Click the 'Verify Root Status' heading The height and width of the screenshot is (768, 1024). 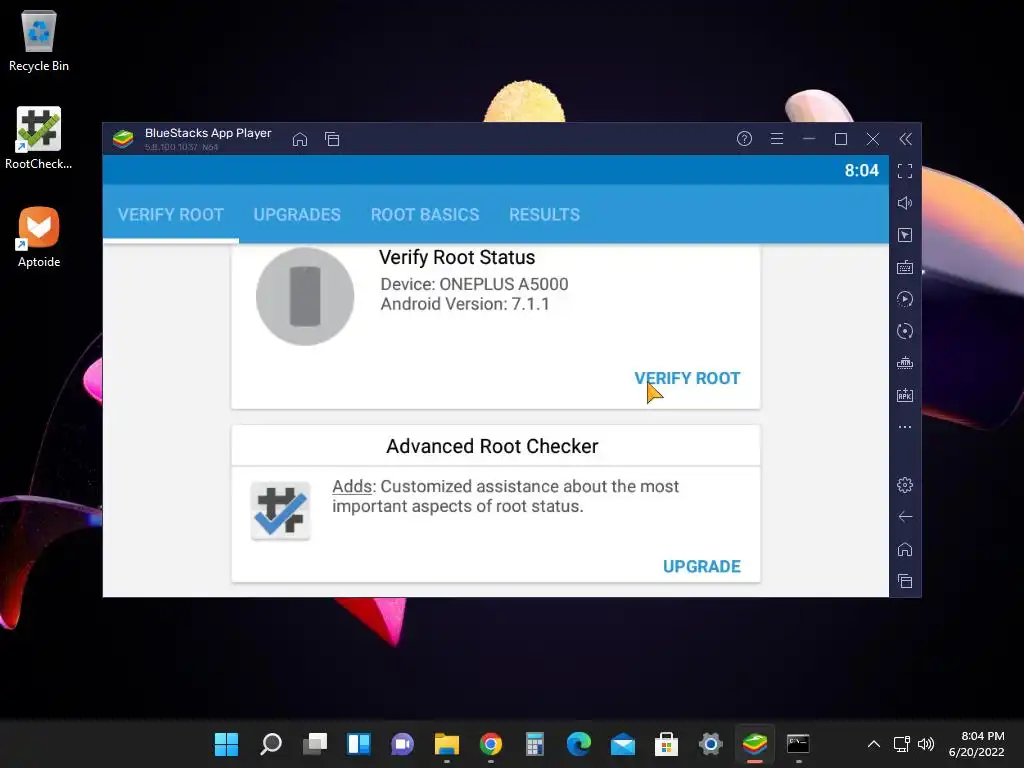(457, 257)
